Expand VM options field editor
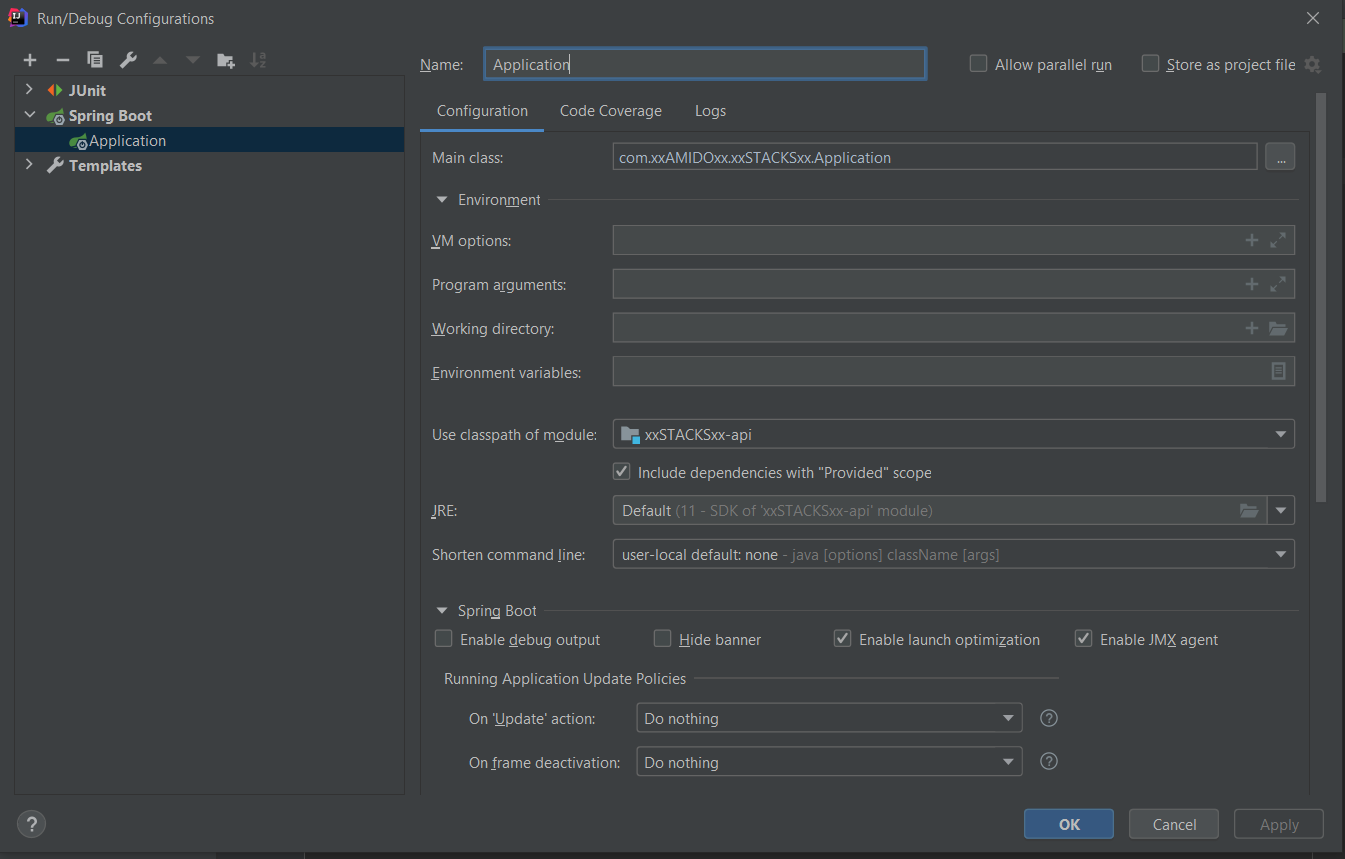The height and width of the screenshot is (859, 1345). pyautogui.click(x=1278, y=240)
